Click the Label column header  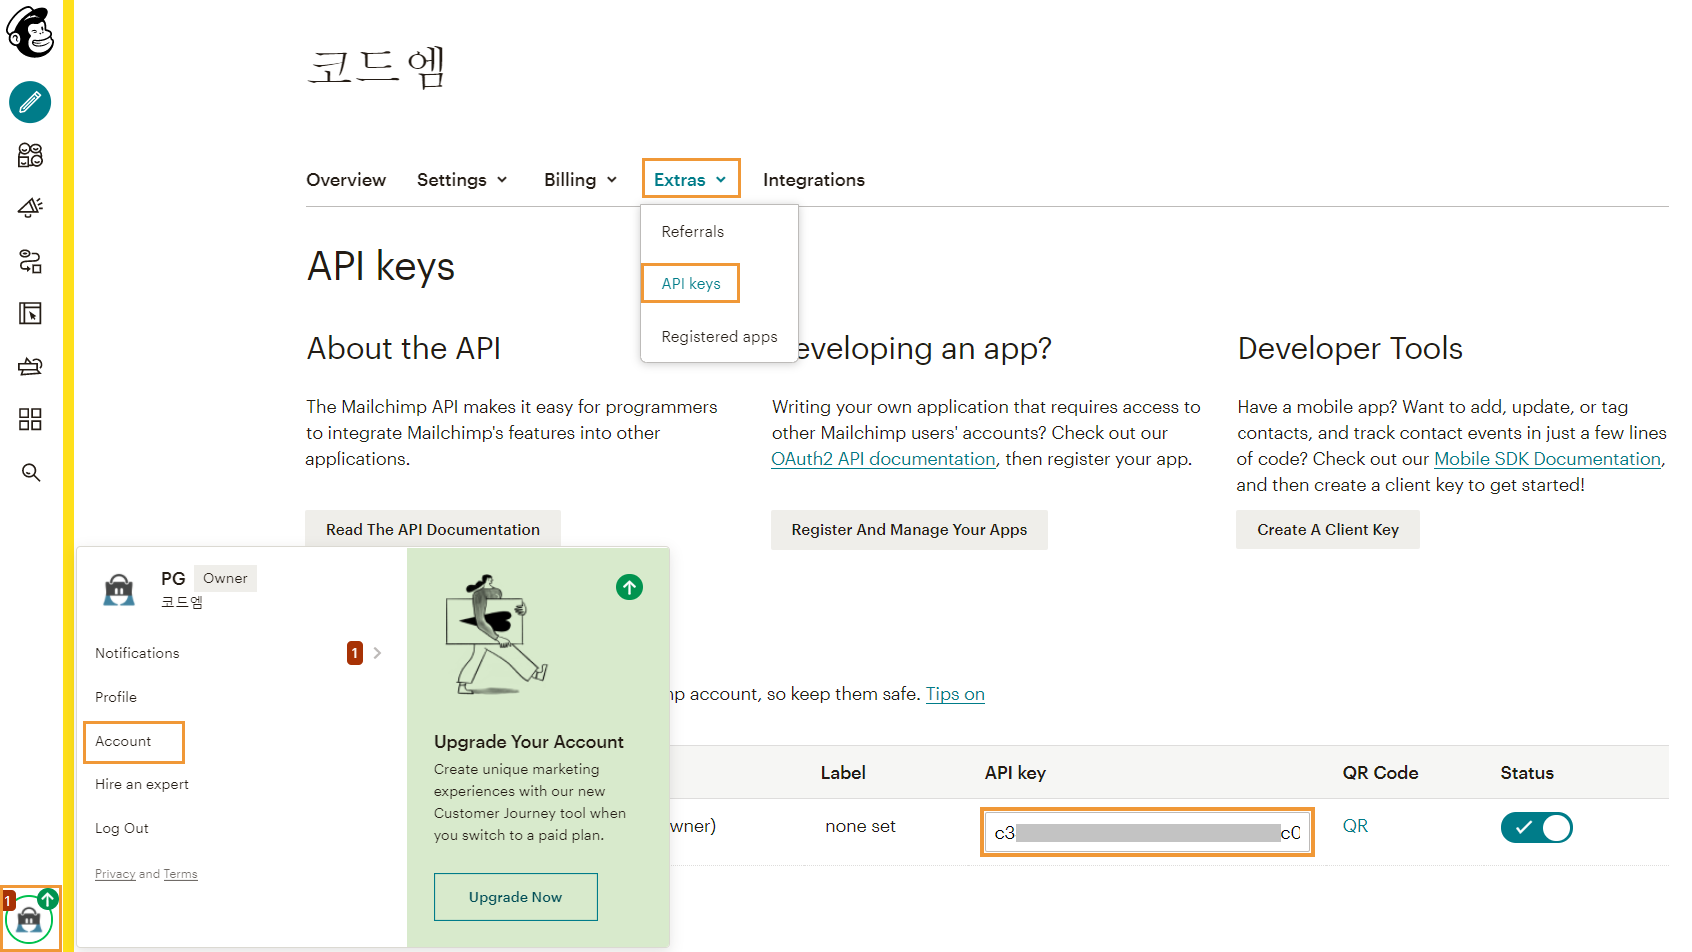coord(843,773)
